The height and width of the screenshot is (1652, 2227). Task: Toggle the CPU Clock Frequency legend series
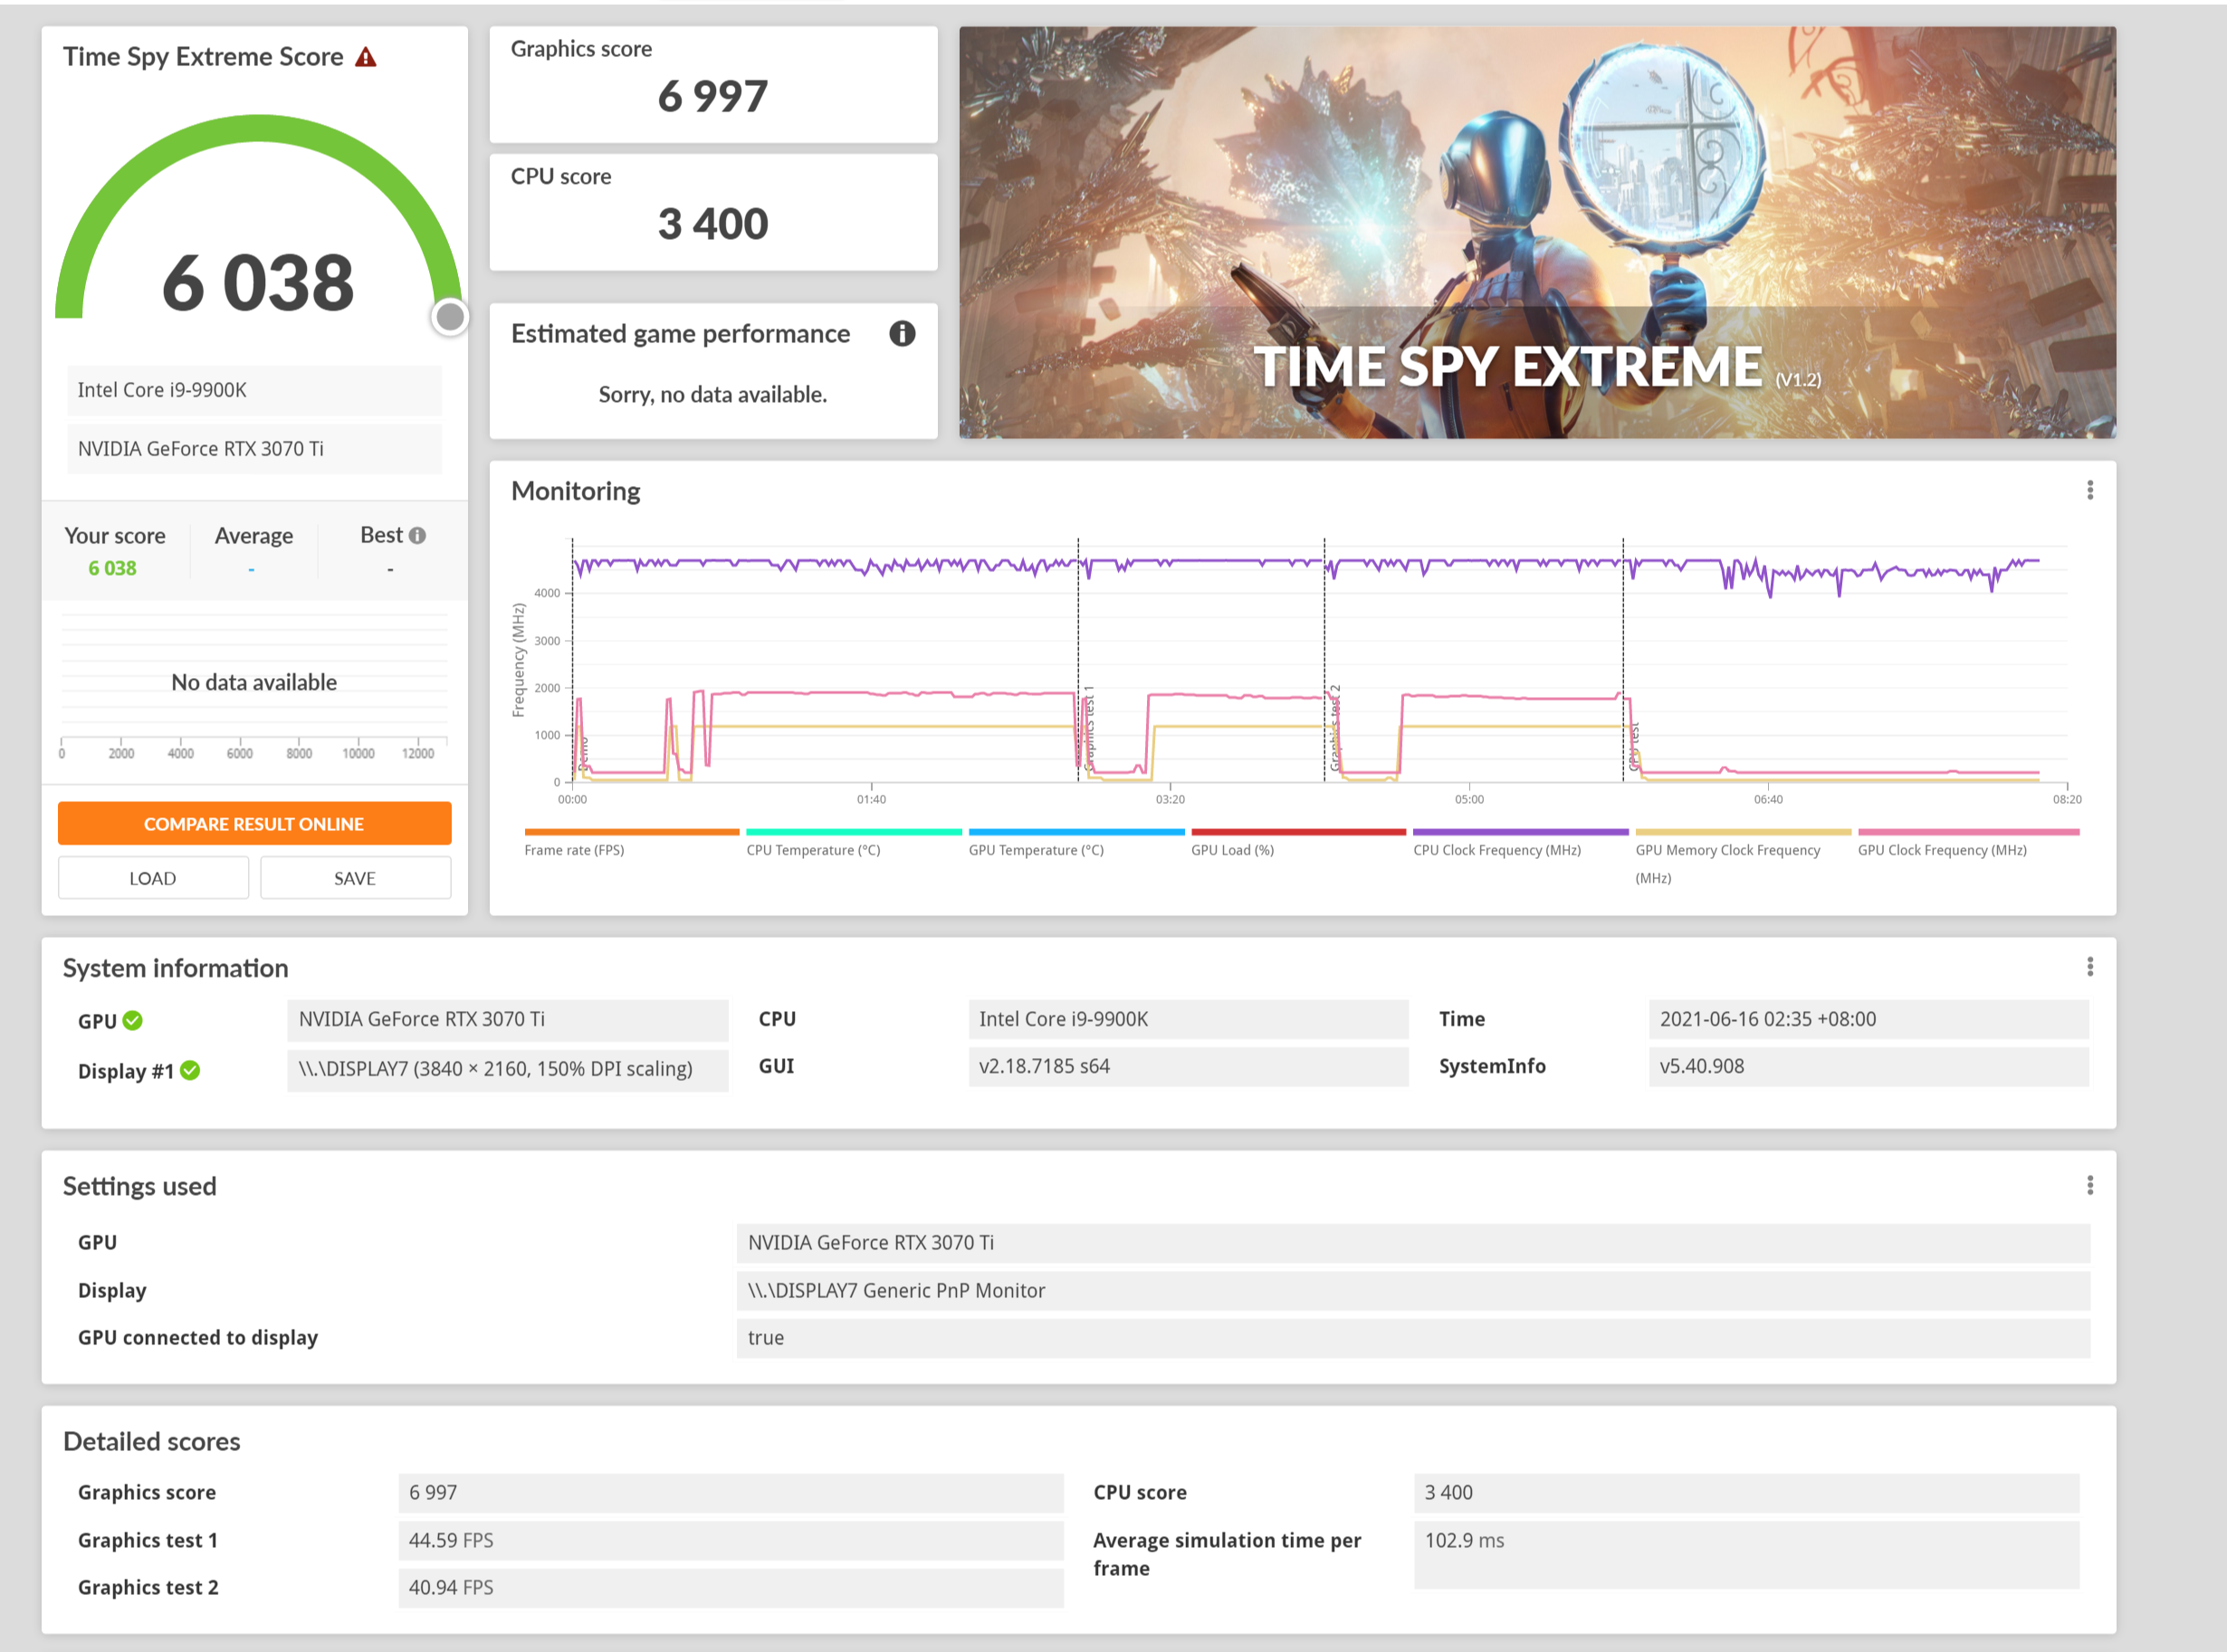coord(1496,850)
